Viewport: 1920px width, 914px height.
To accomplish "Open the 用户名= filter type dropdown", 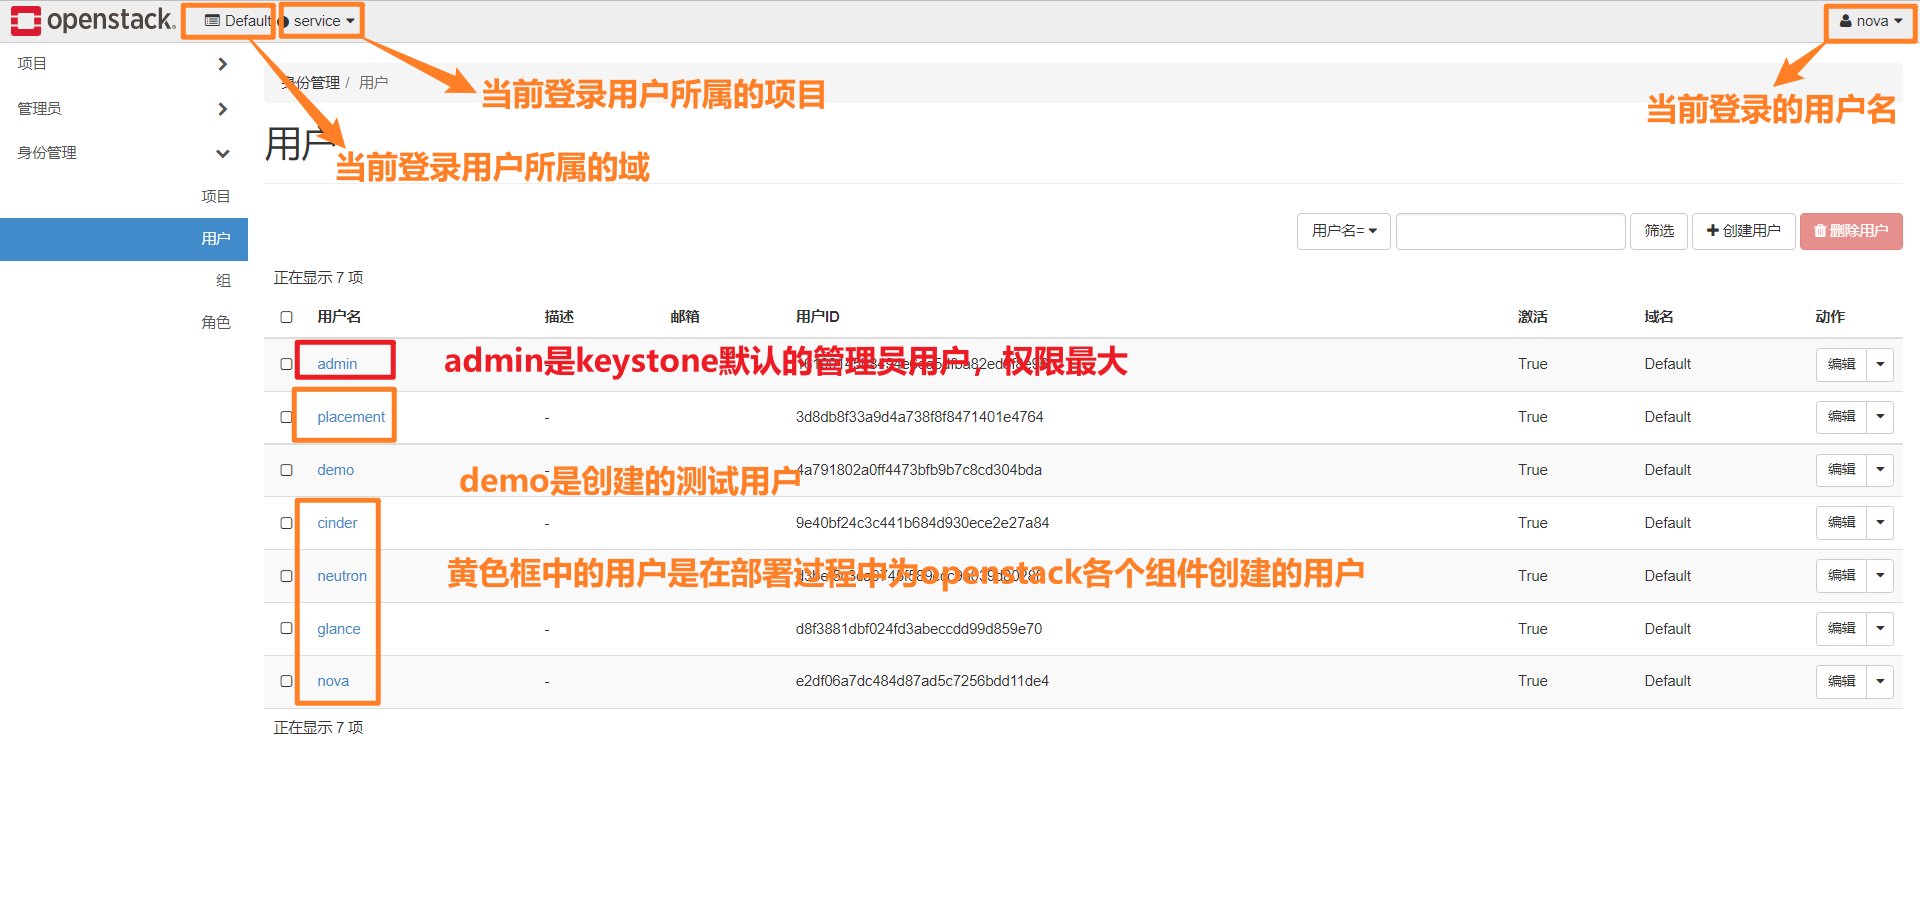I will [x=1344, y=231].
